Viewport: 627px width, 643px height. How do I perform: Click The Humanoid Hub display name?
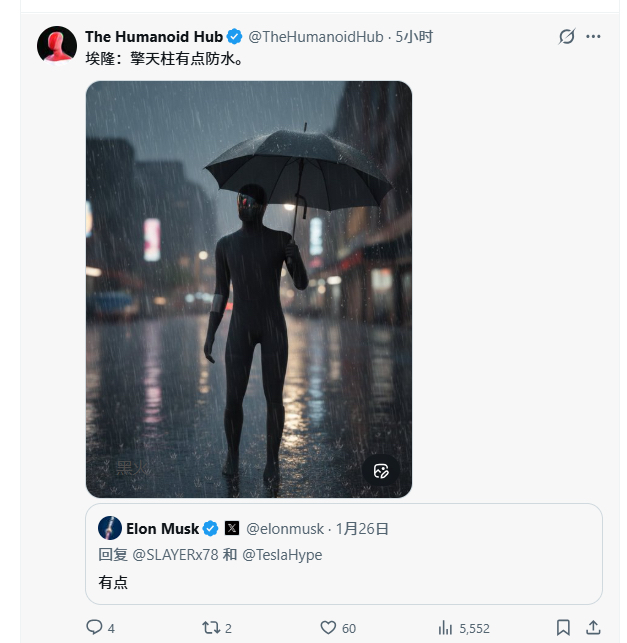154,36
